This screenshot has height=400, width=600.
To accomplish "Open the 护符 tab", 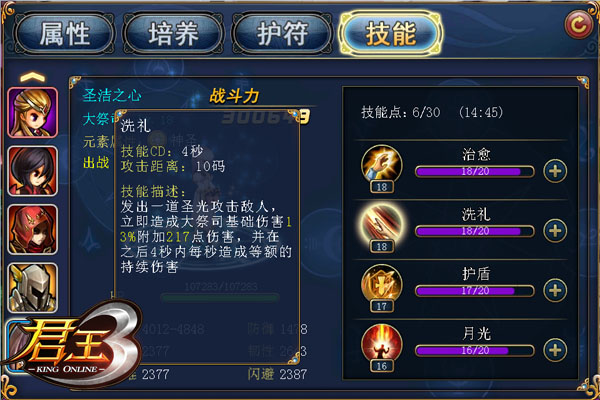I will [282, 33].
